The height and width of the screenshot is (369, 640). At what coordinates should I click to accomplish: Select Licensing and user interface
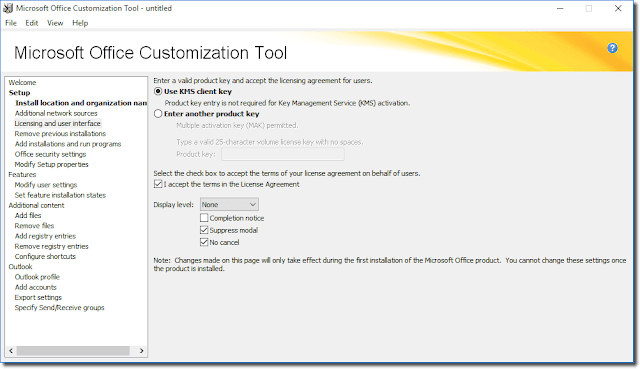pyautogui.click(x=58, y=123)
